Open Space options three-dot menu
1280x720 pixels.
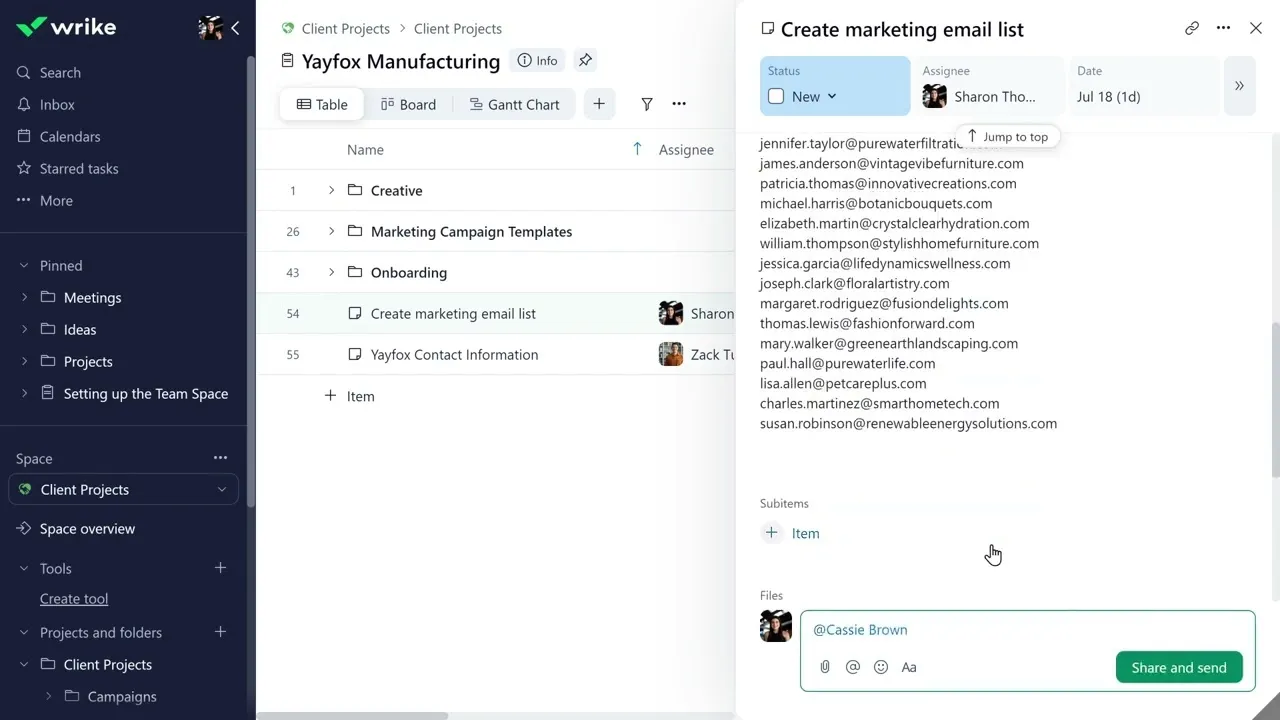pos(220,458)
